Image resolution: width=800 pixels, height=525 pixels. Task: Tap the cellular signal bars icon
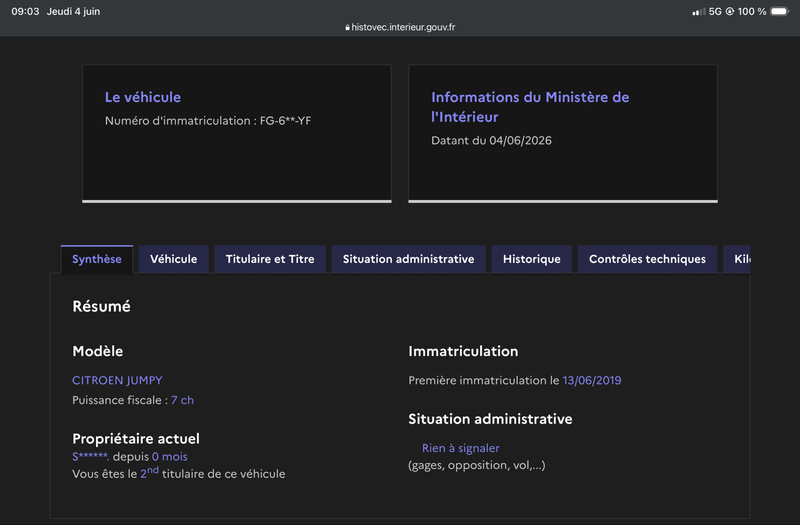pos(698,11)
